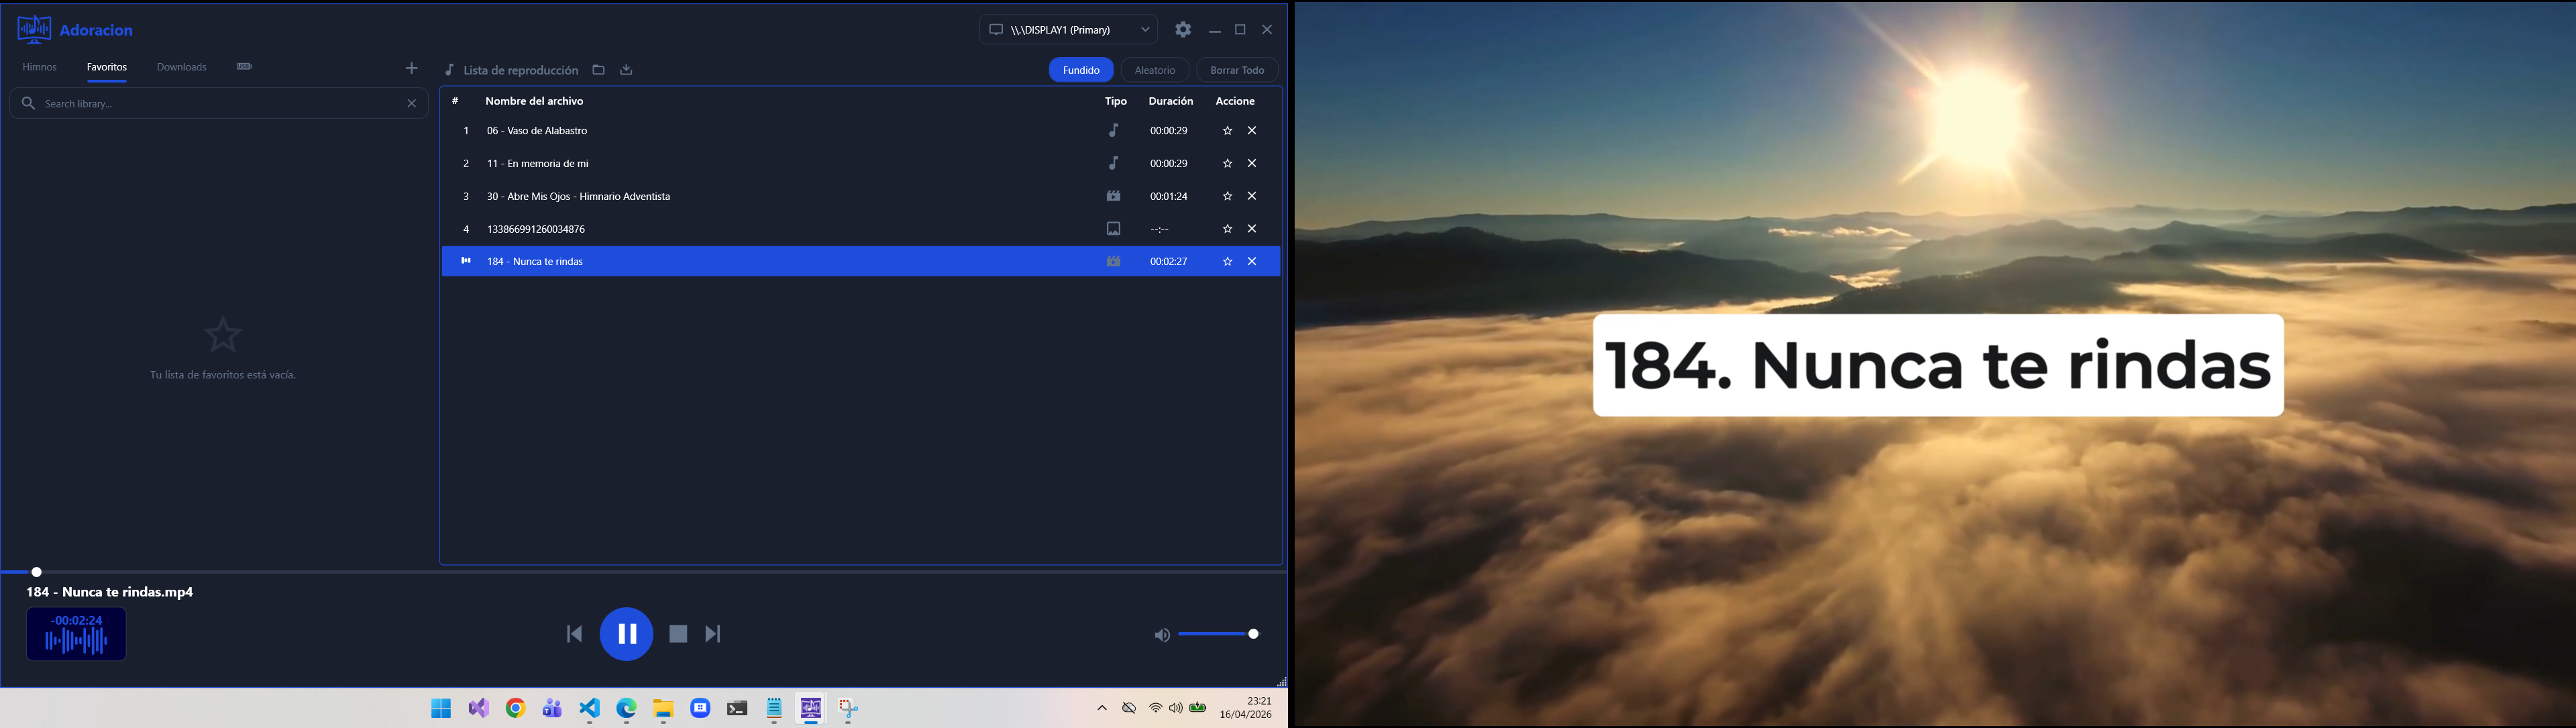Remove '133866991260034876' using its X button

pyautogui.click(x=1252, y=228)
